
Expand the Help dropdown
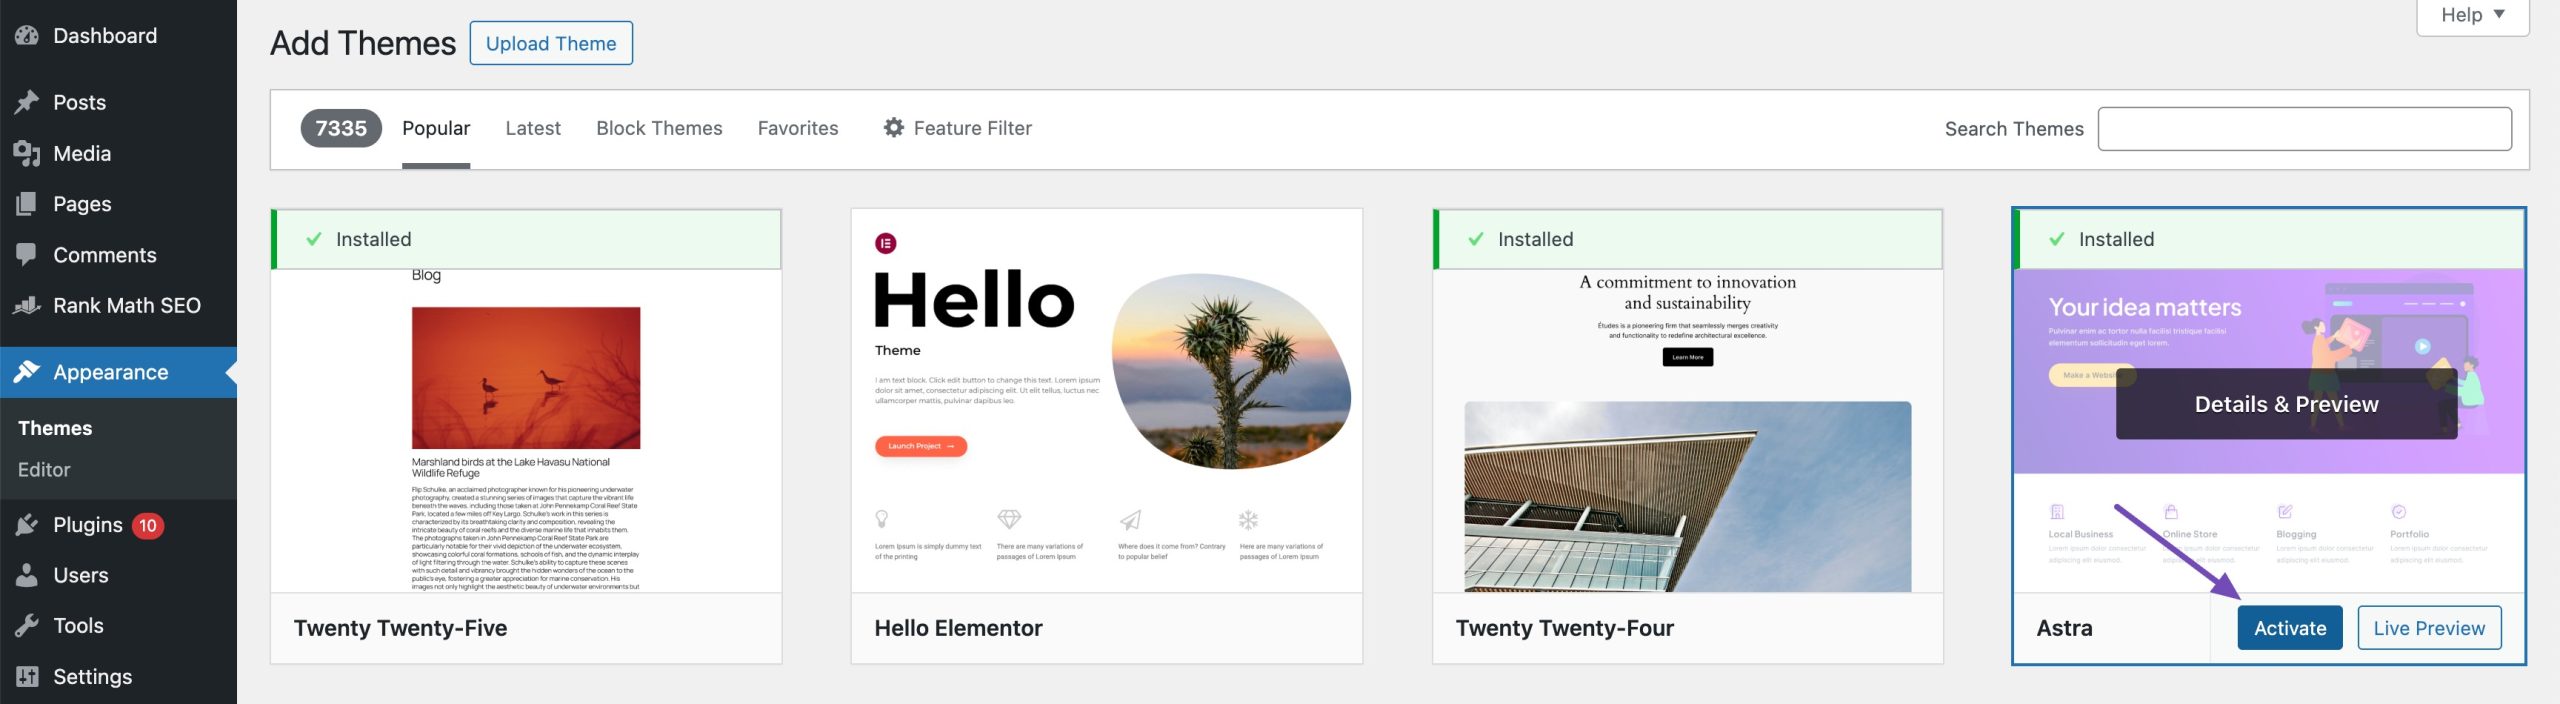pyautogui.click(x=2473, y=16)
